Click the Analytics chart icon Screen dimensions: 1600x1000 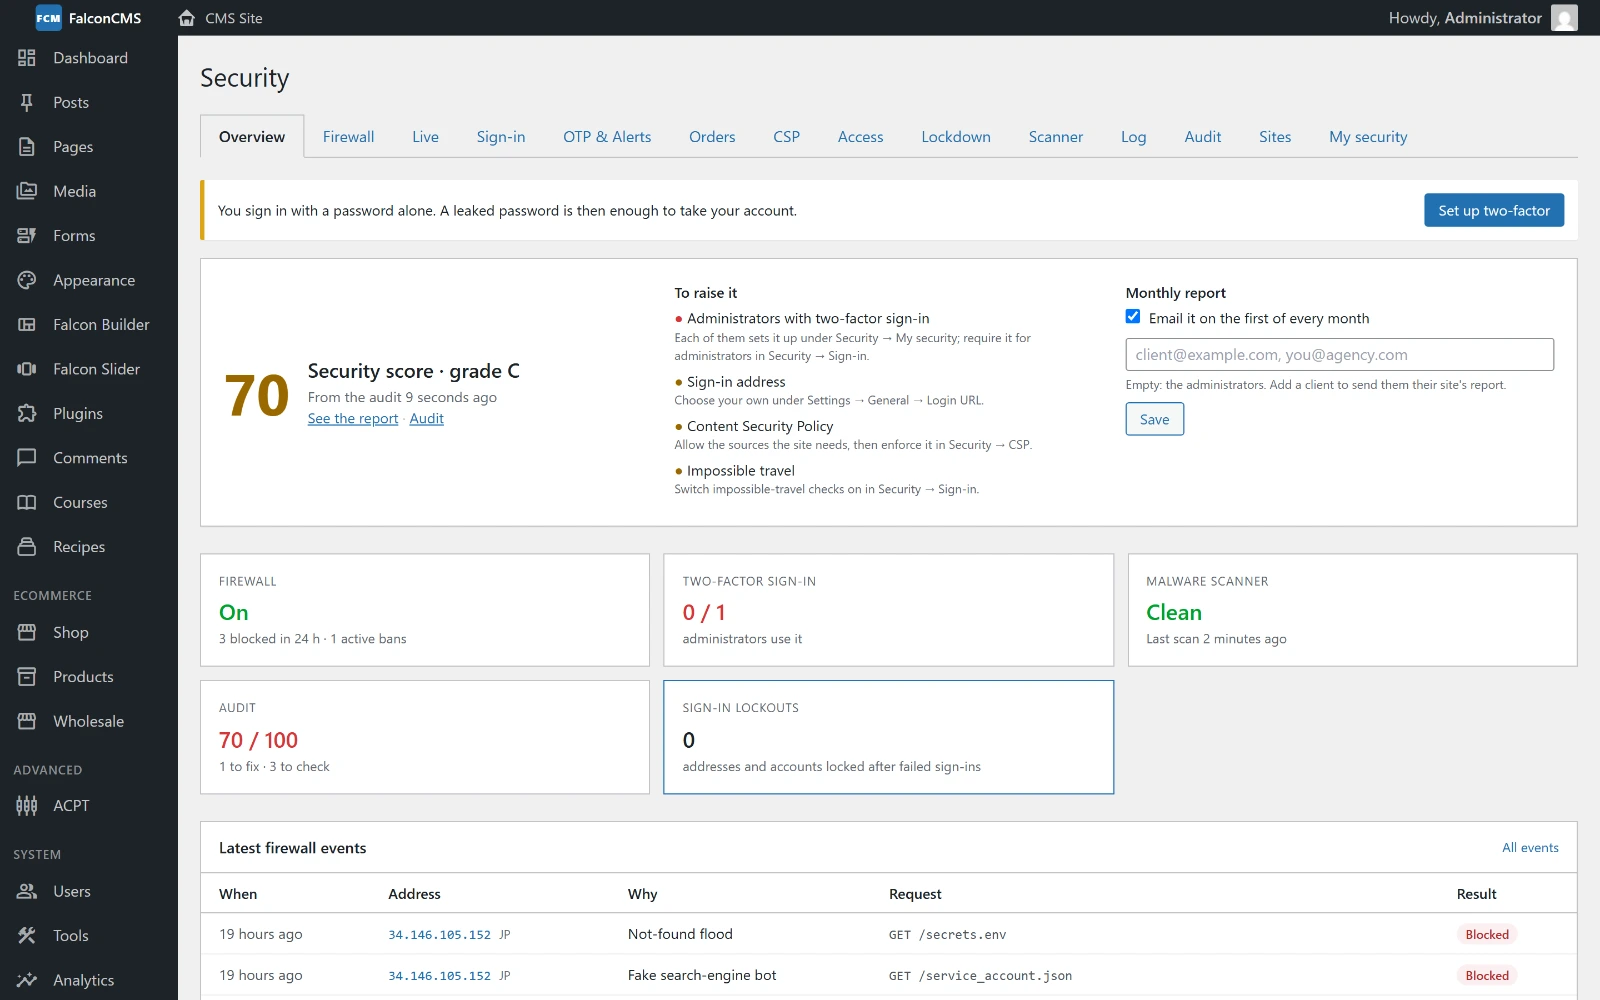27,980
